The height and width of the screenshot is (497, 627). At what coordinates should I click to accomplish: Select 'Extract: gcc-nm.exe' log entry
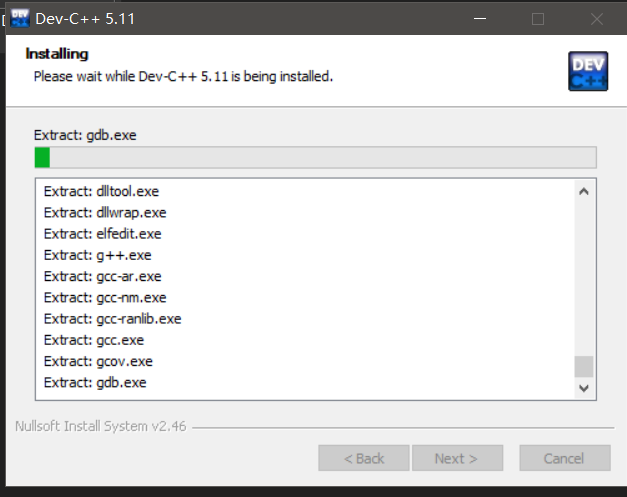click(x=105, y=298)
